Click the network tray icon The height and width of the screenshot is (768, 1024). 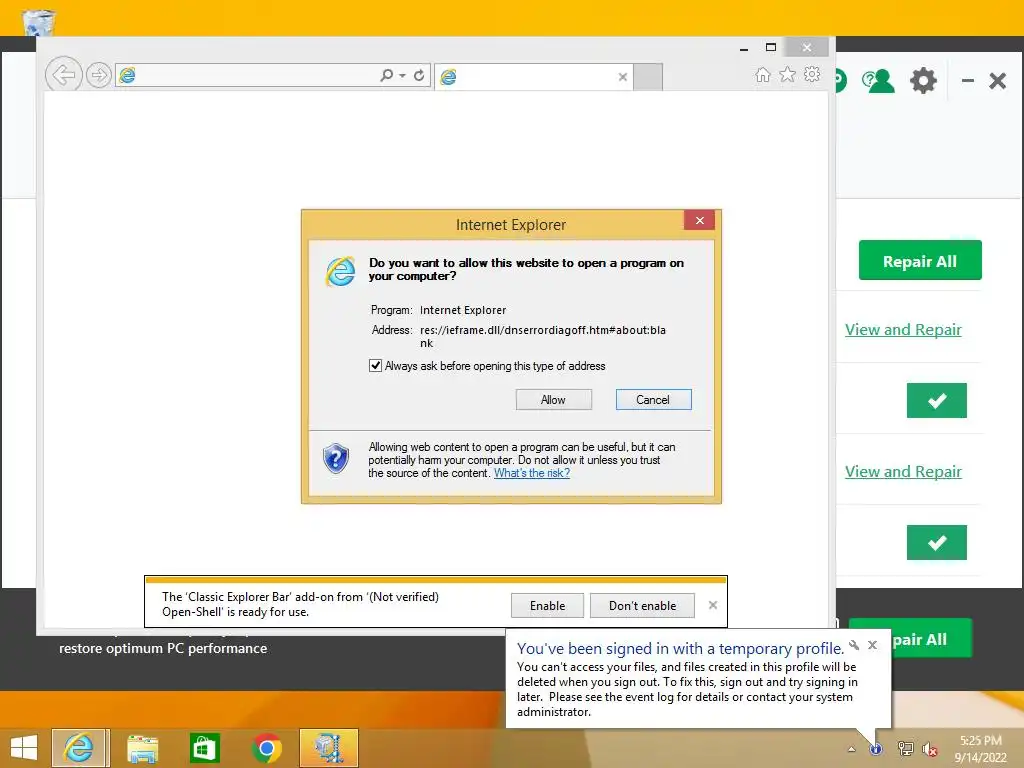click(x=905, y=749)
